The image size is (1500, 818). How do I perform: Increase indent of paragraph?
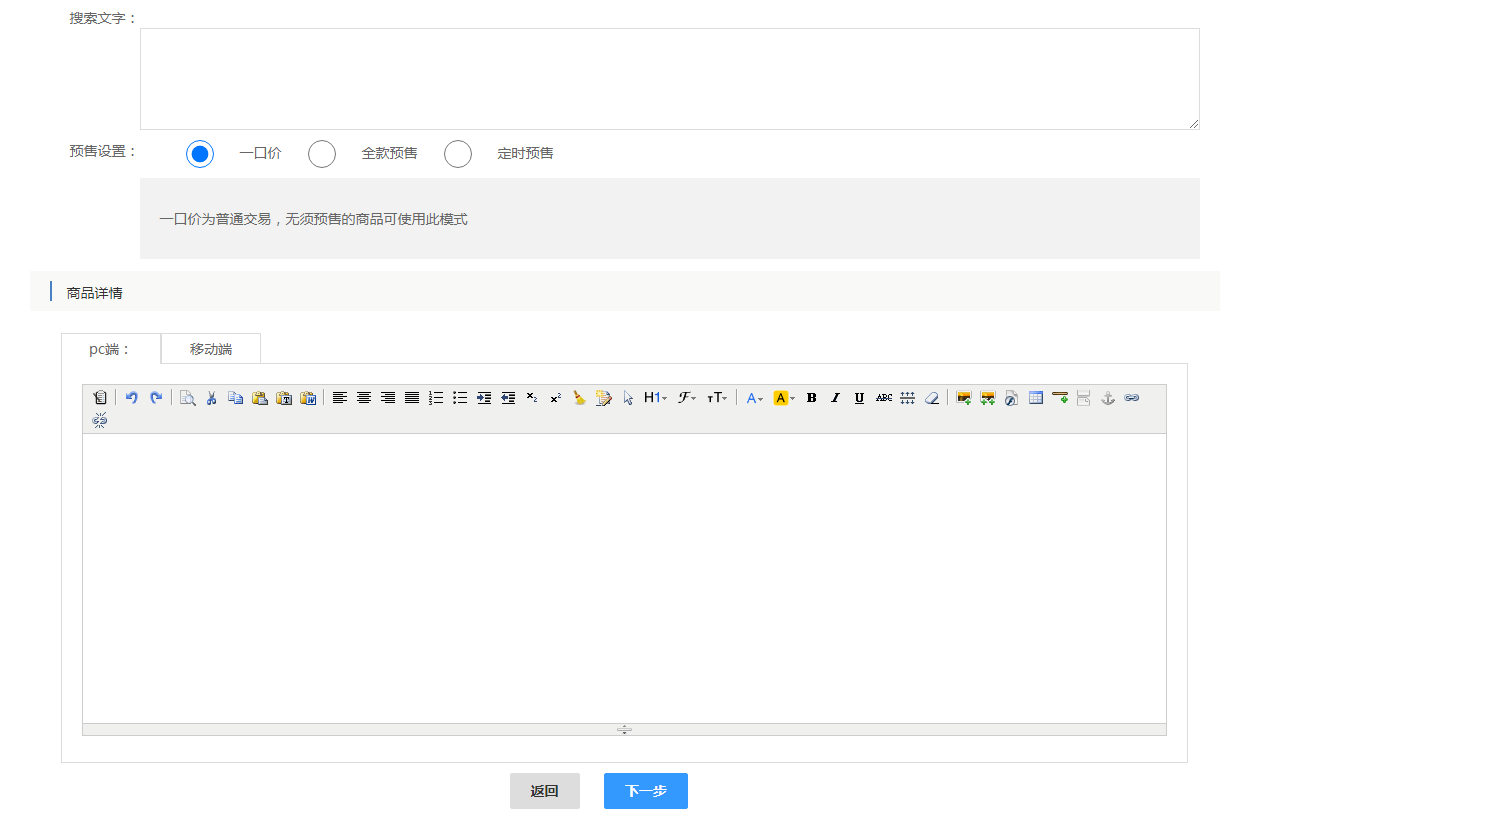click(484, 398)
